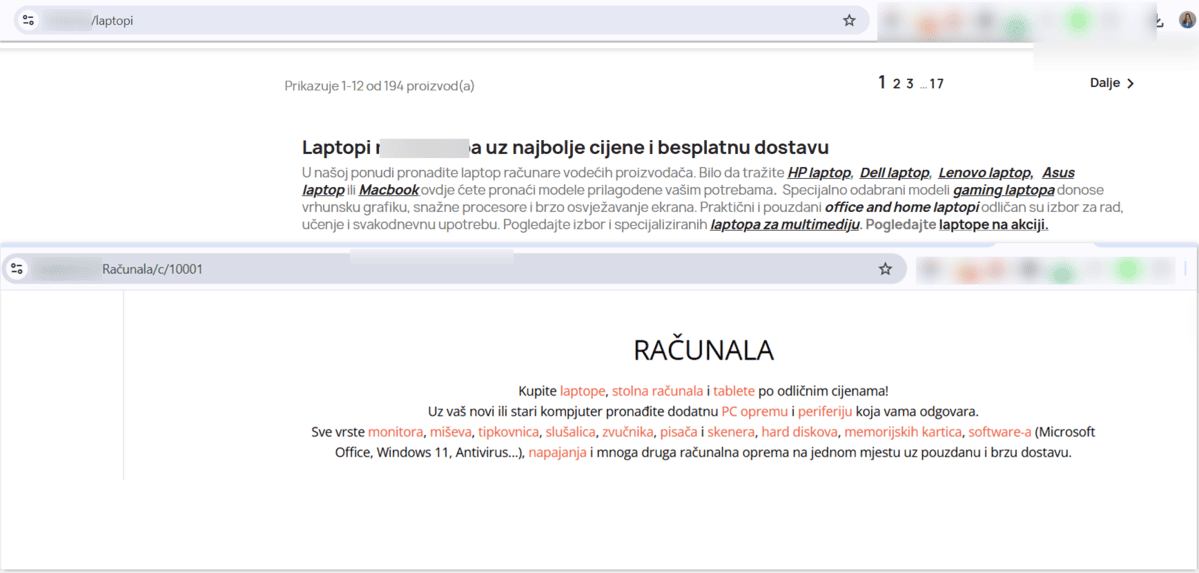Open the Dell laptop link
The height and width of the screenshot is (573, 1199).
(x=895, y=173)
